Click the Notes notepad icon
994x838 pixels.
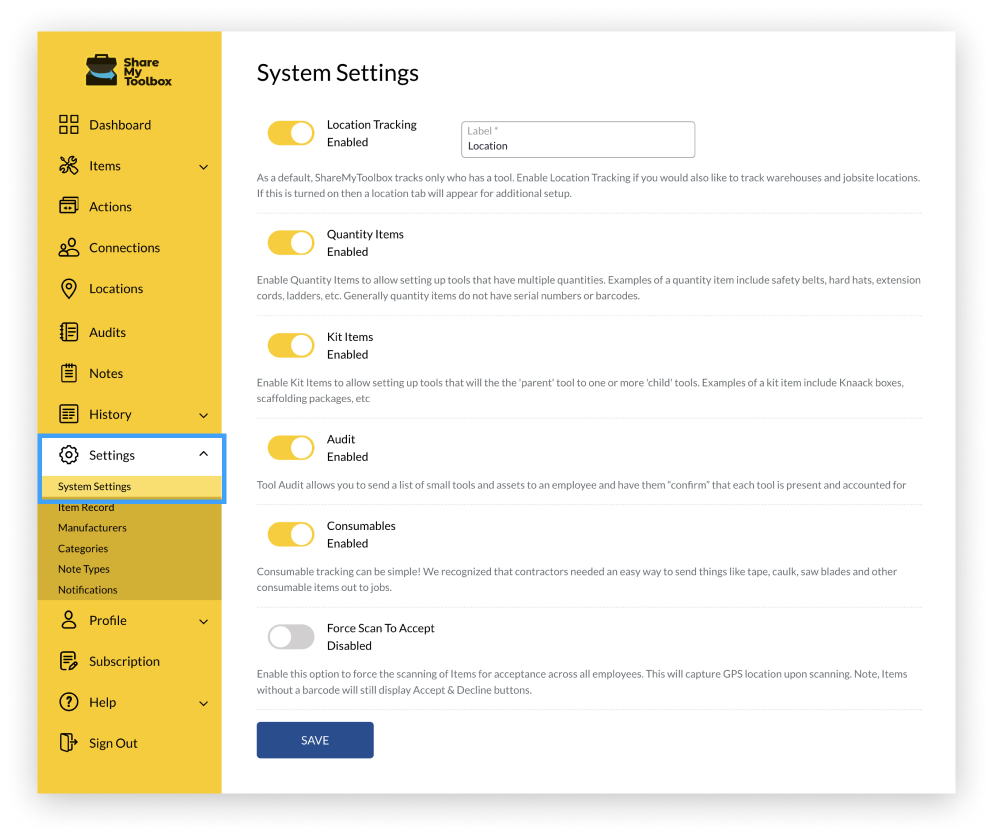click(68, 372)
